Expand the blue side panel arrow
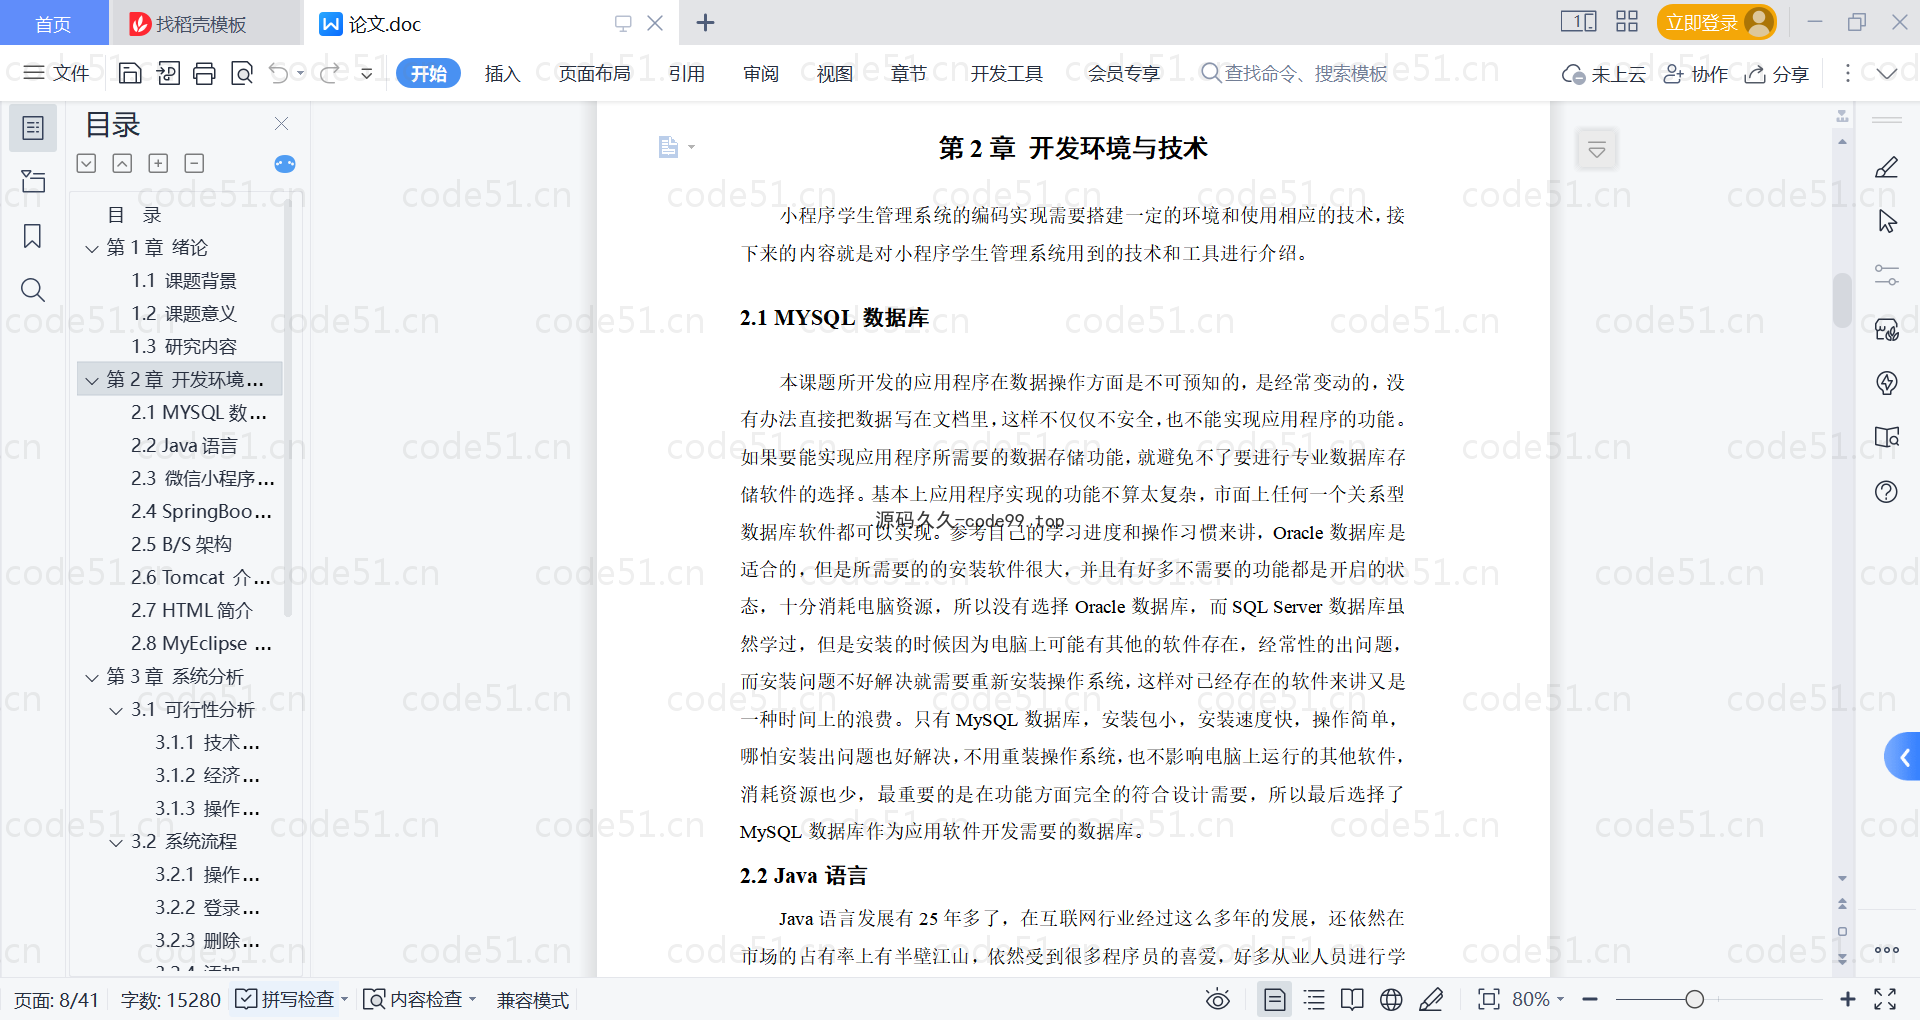This screenshot has height=1020, width=1920. click(1903, 757)
